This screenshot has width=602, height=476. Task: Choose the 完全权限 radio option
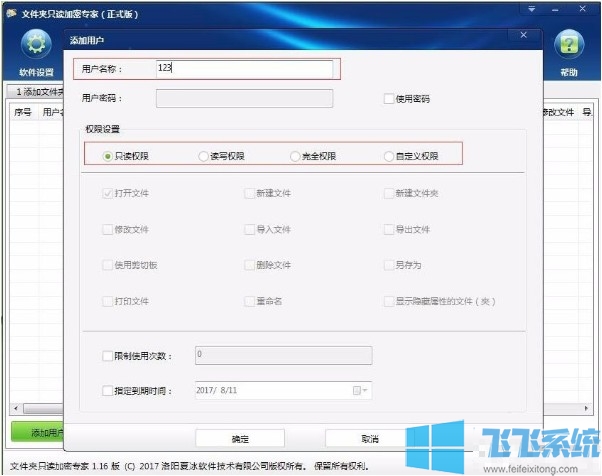[295, 156]
